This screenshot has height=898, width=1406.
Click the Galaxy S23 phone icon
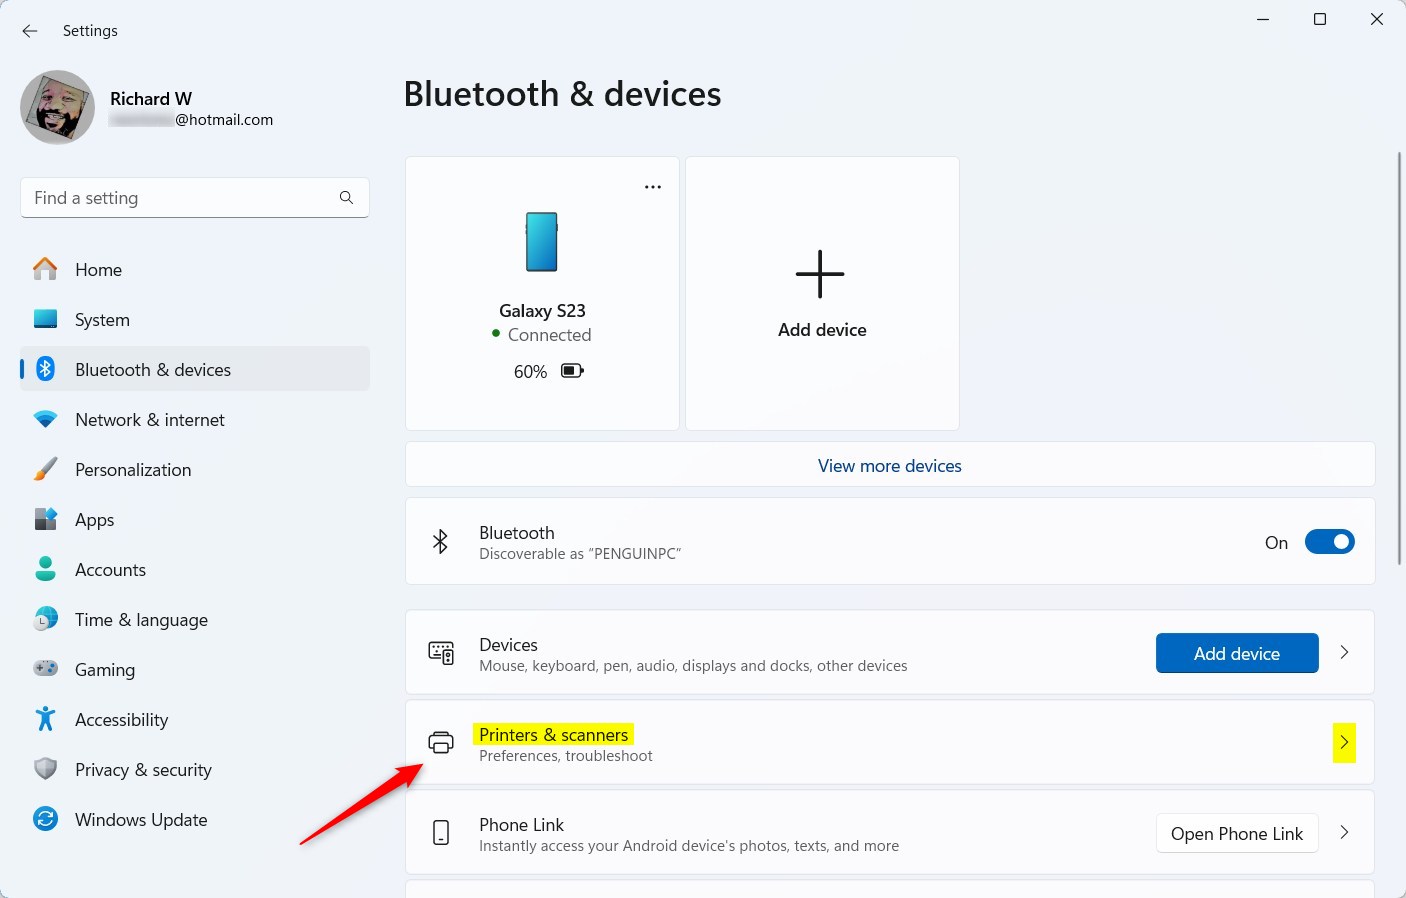542,242
